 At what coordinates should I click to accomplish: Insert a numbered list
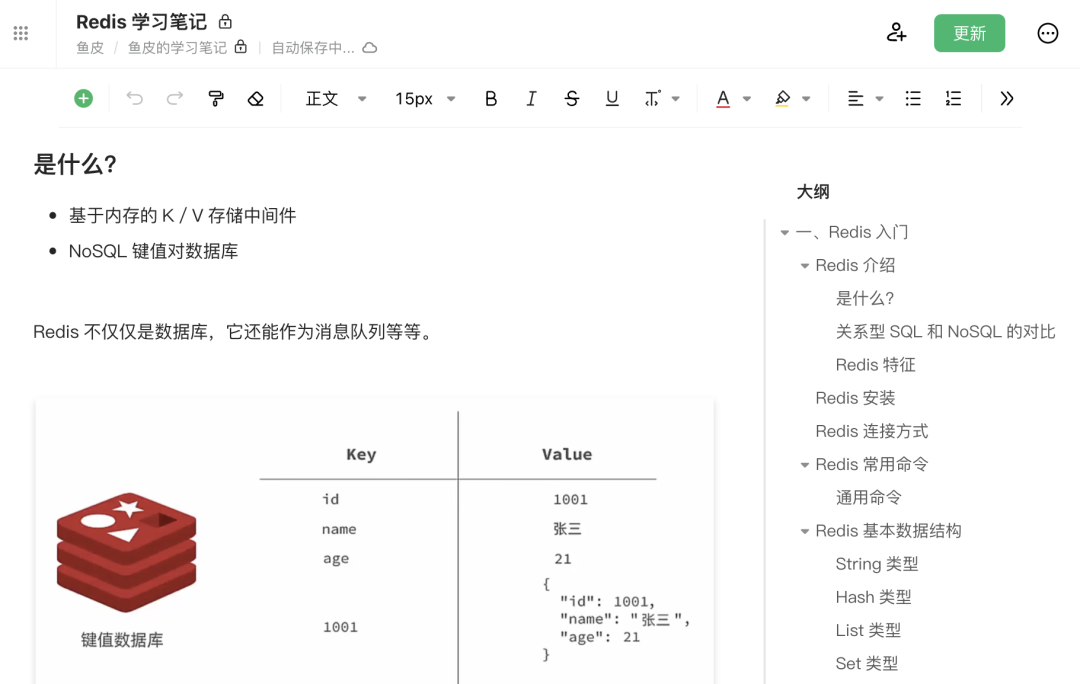coord(953,98)
